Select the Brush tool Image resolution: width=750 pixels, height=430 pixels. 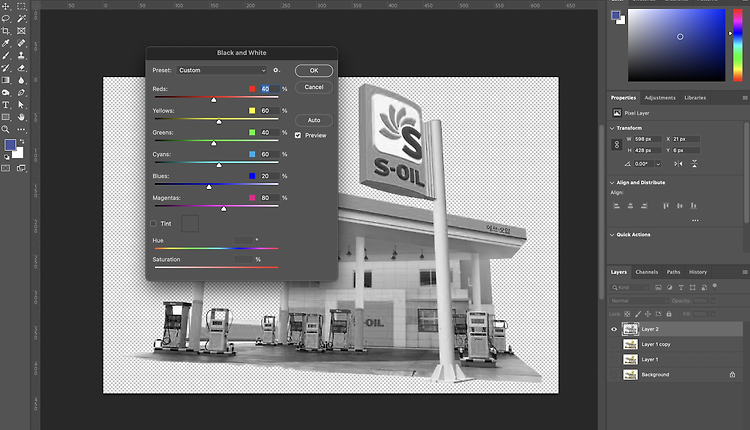(x=6, y=55)
